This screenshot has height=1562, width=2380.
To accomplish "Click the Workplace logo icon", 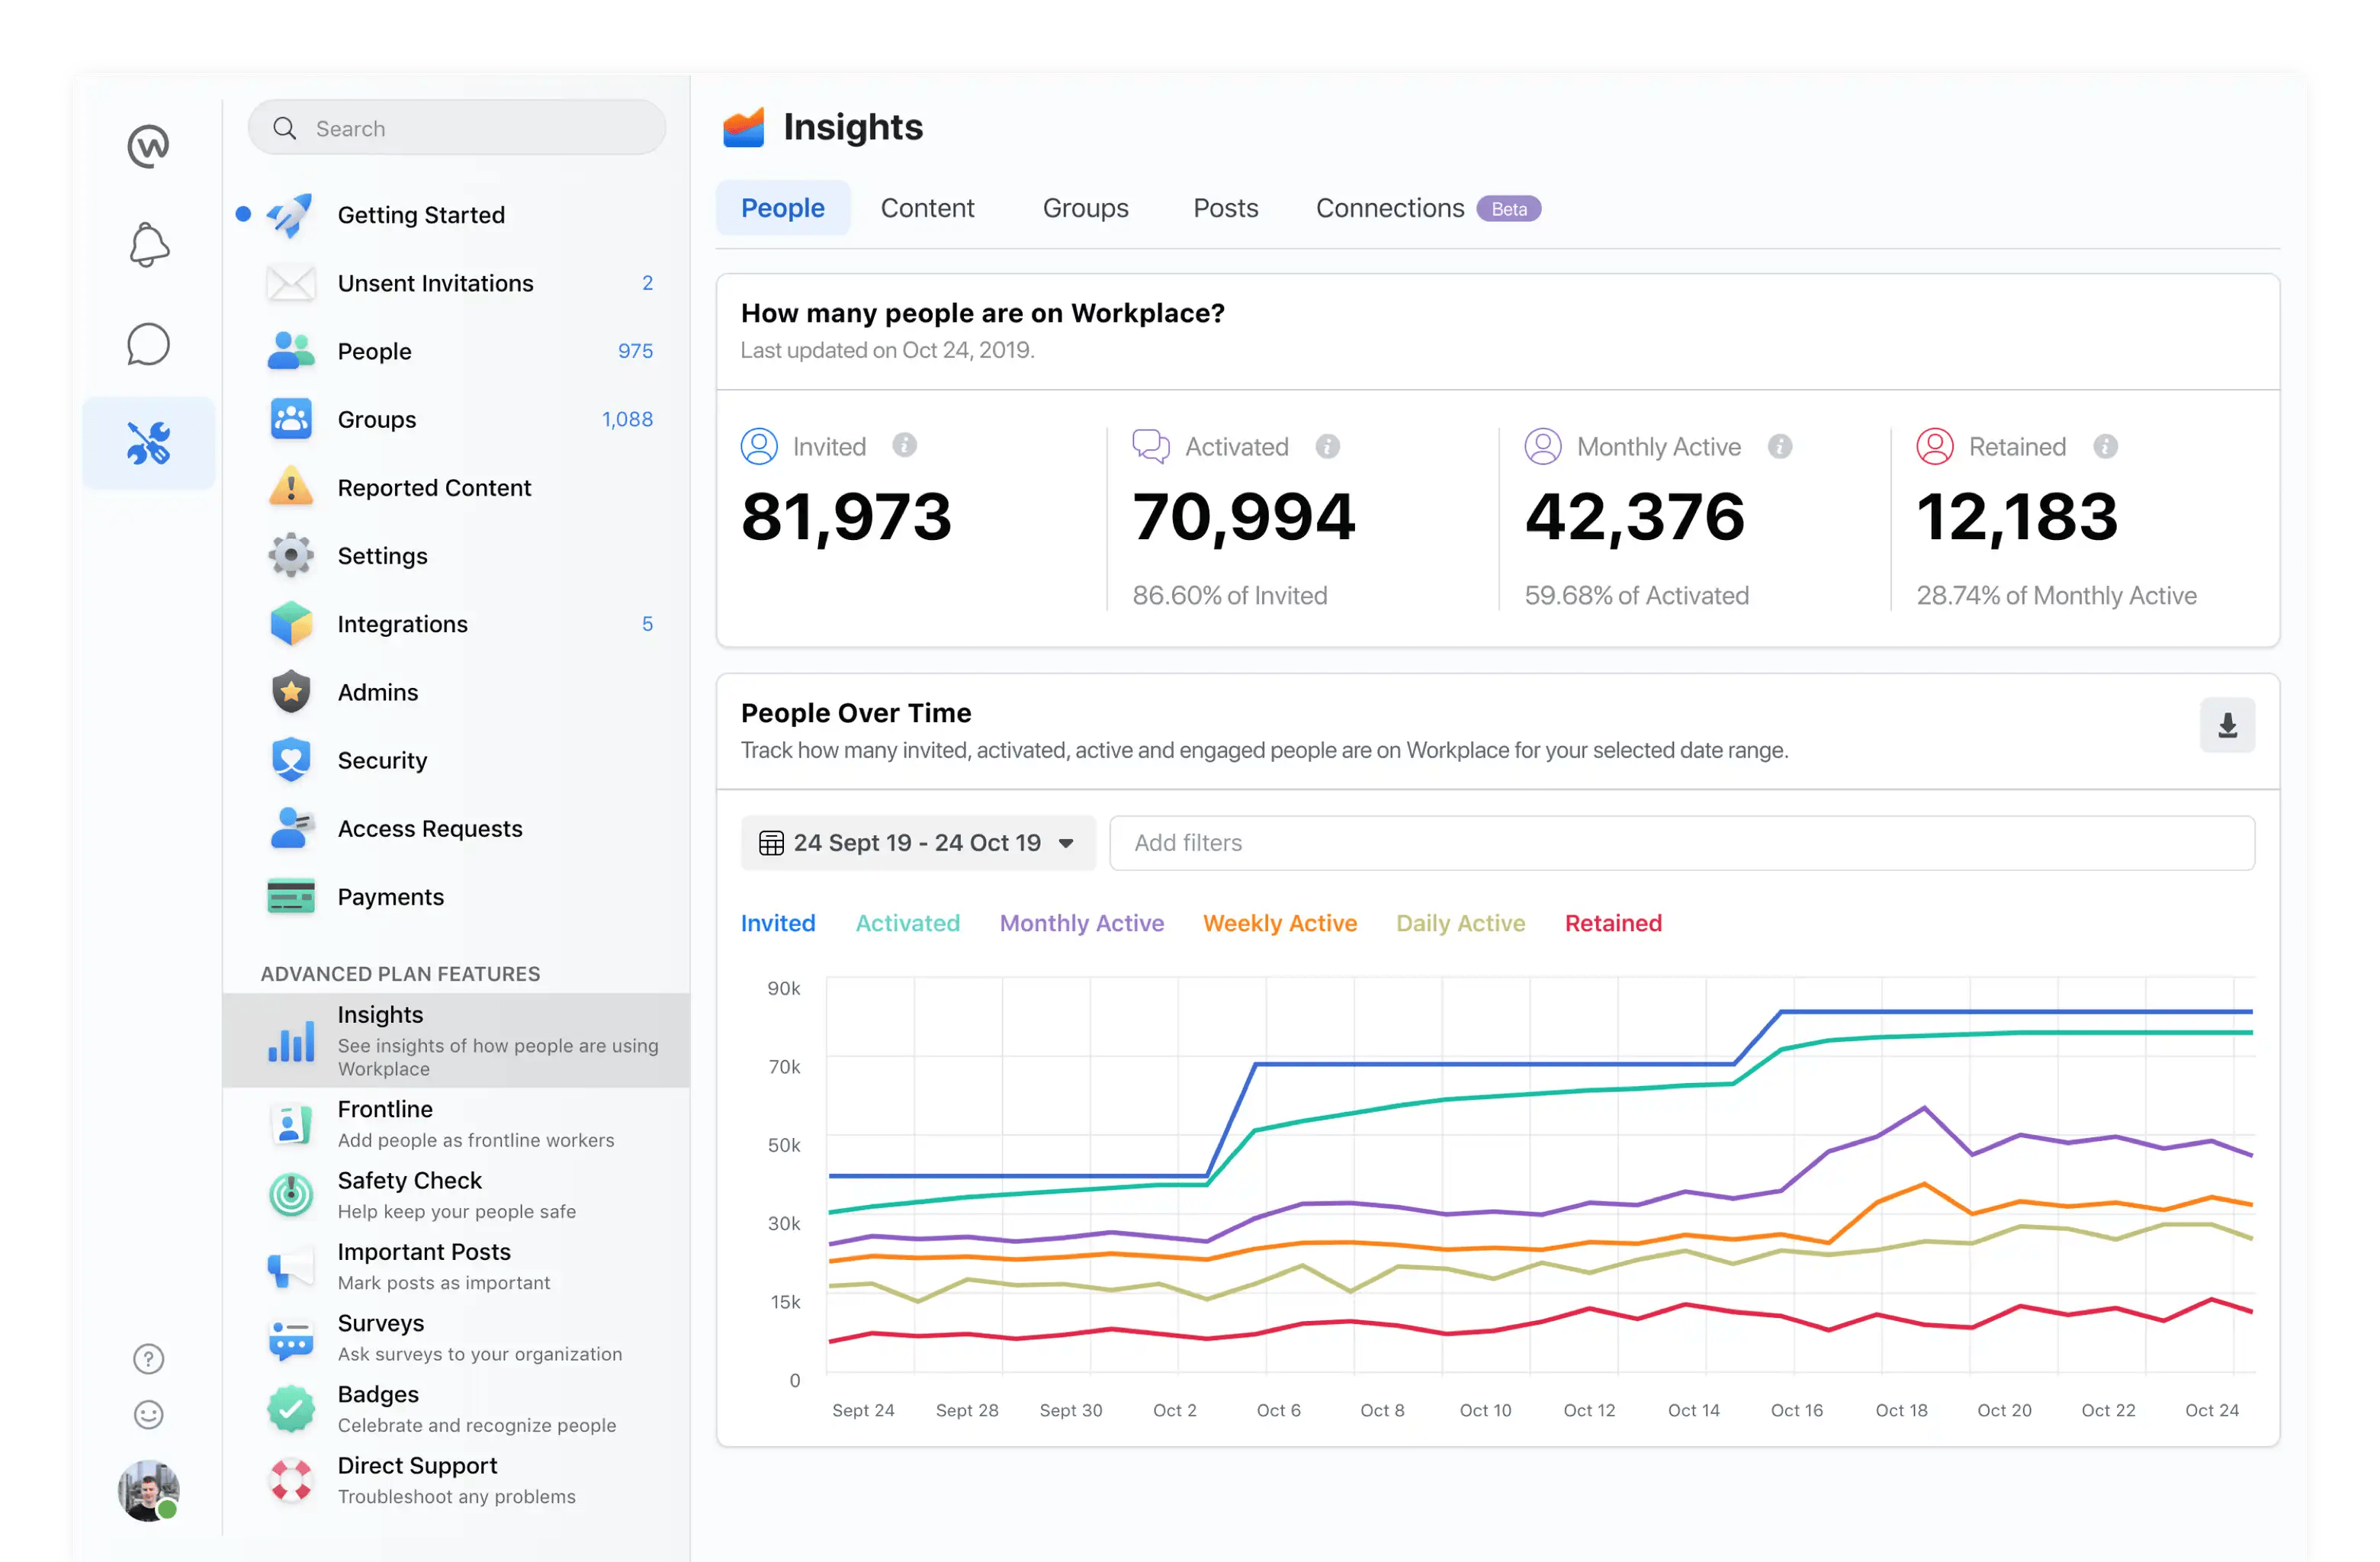I will click(149, 146).
